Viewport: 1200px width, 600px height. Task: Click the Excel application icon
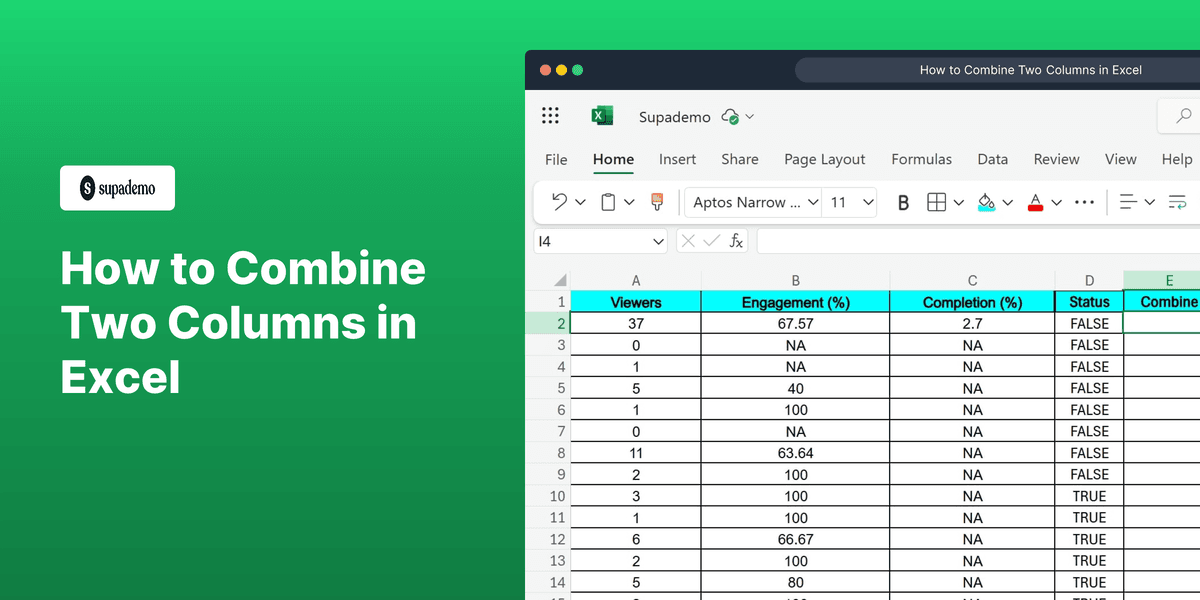(x=602, y=115)
